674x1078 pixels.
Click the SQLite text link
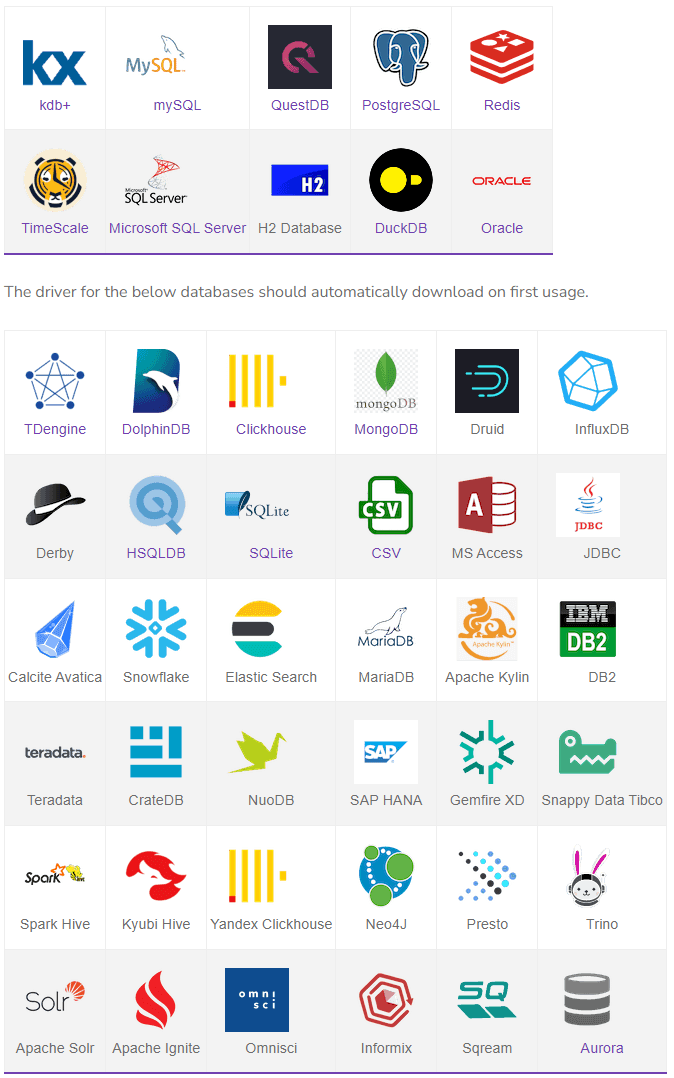coord(271,553)
